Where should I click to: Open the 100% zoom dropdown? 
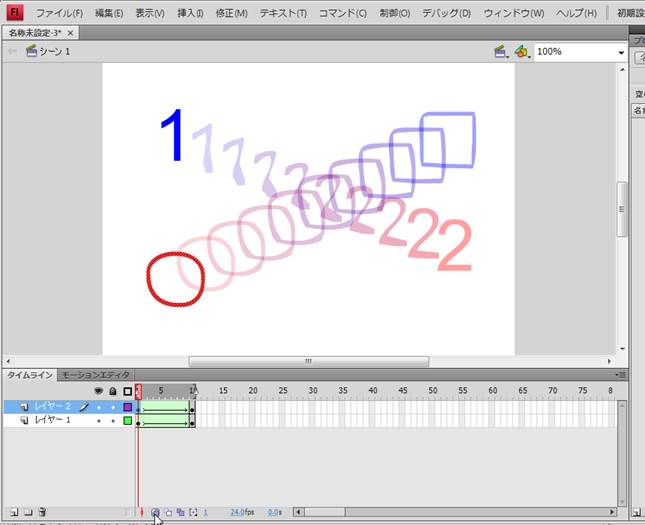click(x=620, y=52)
